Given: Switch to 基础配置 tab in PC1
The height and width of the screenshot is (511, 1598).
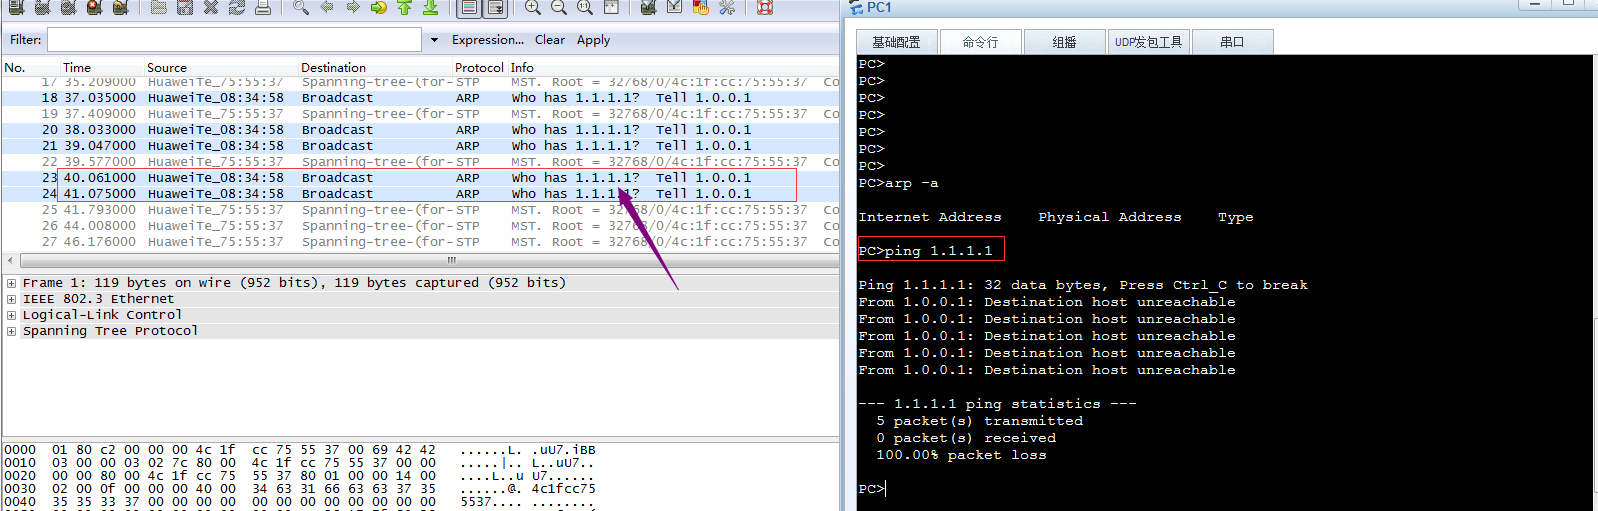Looking at the screenshot, I should pyautogui.click(x=896, y=42).
